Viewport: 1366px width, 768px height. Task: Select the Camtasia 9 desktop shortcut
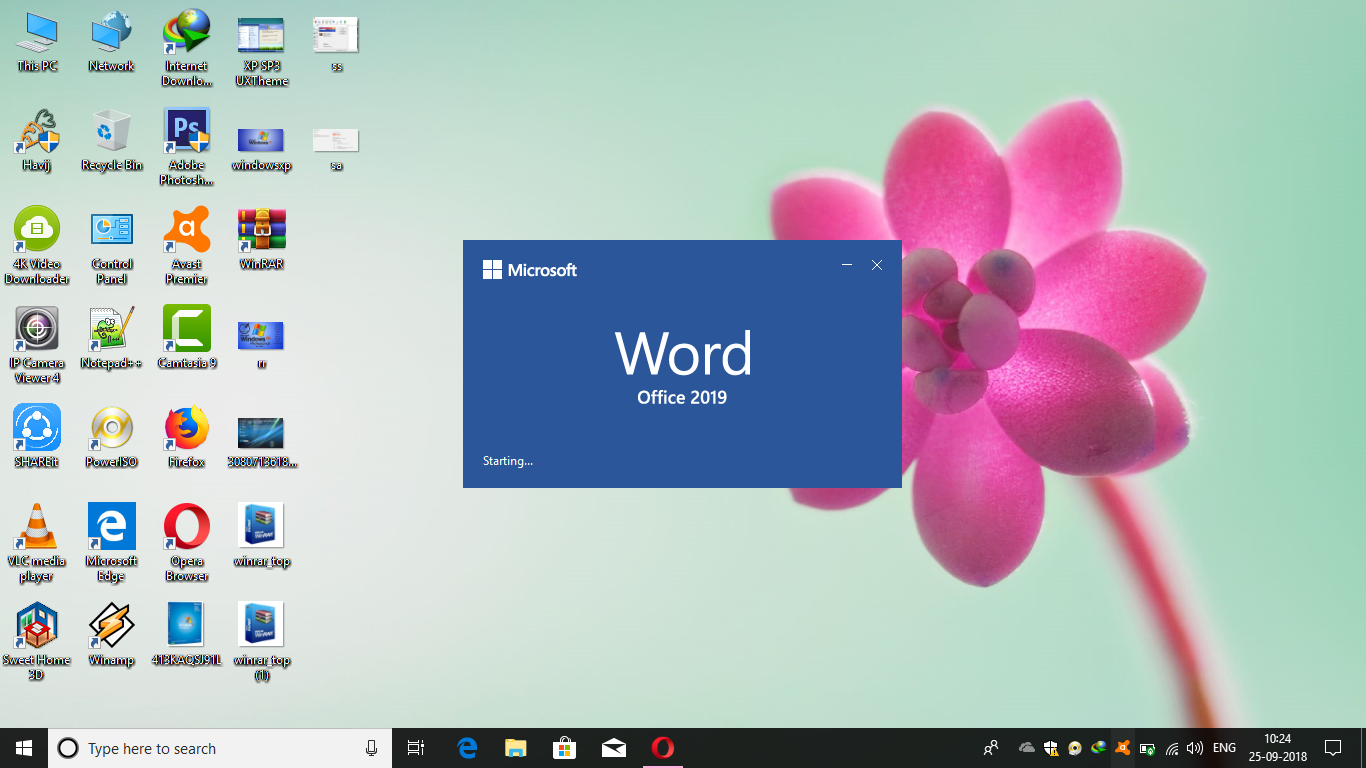click(x=187, y=338)
